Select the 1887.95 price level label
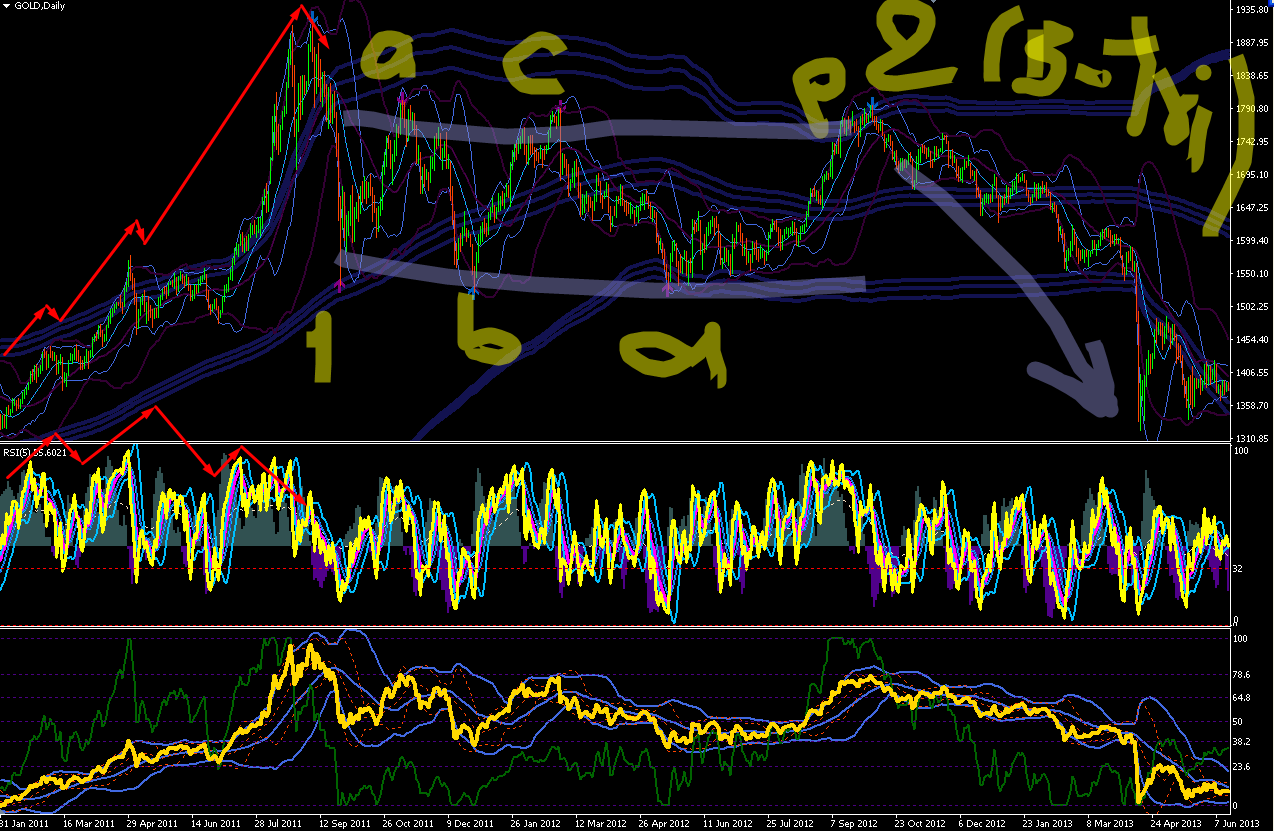This screenshot has width=1274, height=831. coord(1250,43)
